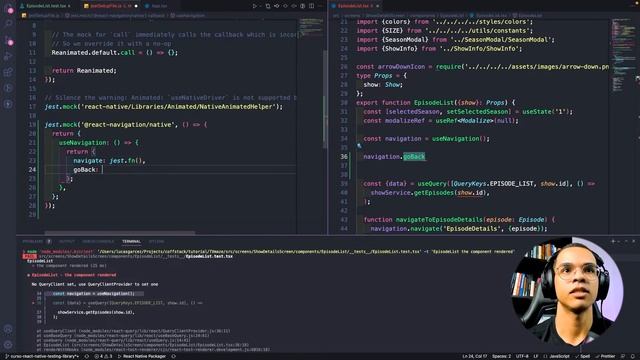Click 'type Props' declaration on line 27
This screenshot has height=360, width=640.
[x=374, y=76]
